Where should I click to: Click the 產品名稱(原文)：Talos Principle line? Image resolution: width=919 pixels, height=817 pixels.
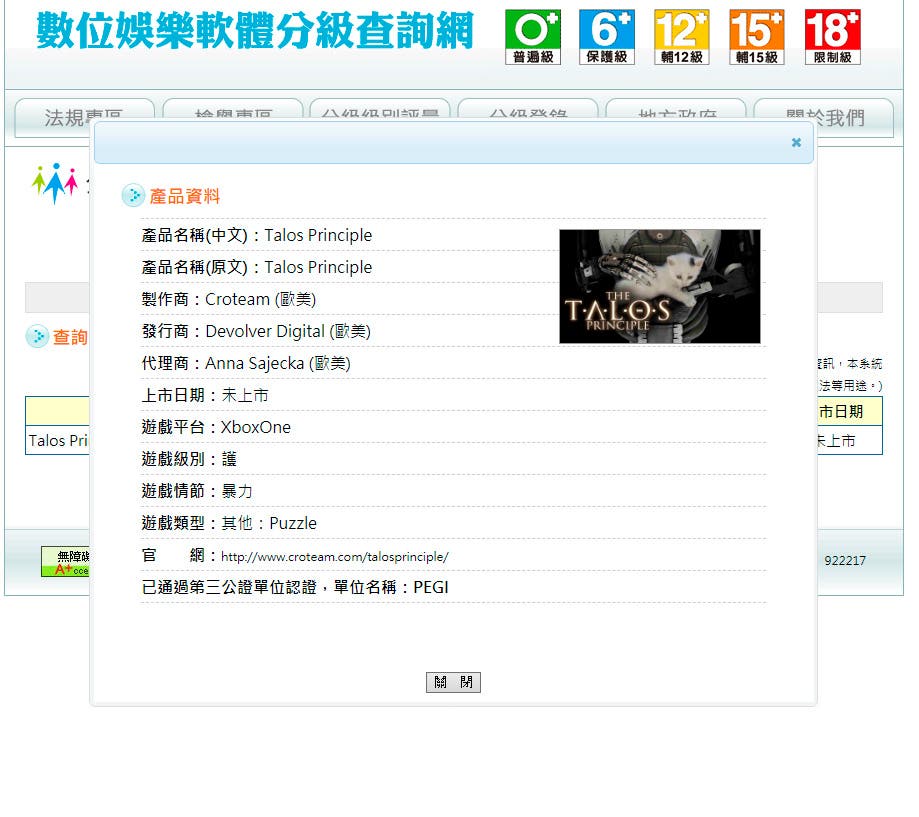pos(257,267)
